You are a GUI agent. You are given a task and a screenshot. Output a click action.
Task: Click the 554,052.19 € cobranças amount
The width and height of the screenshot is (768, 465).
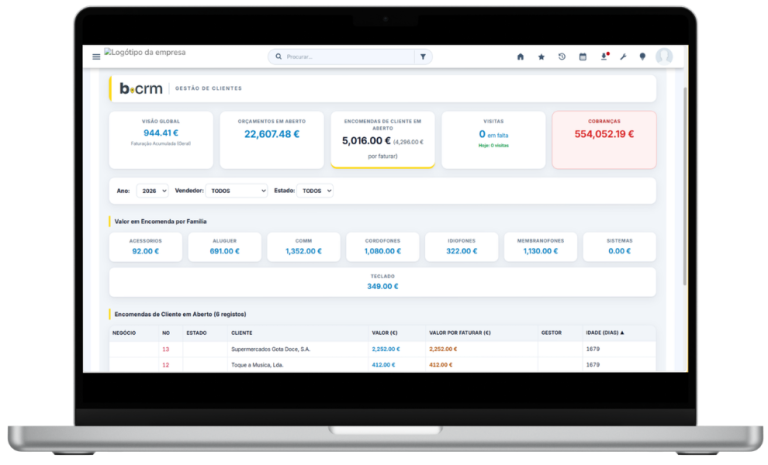tap(604, 134)
